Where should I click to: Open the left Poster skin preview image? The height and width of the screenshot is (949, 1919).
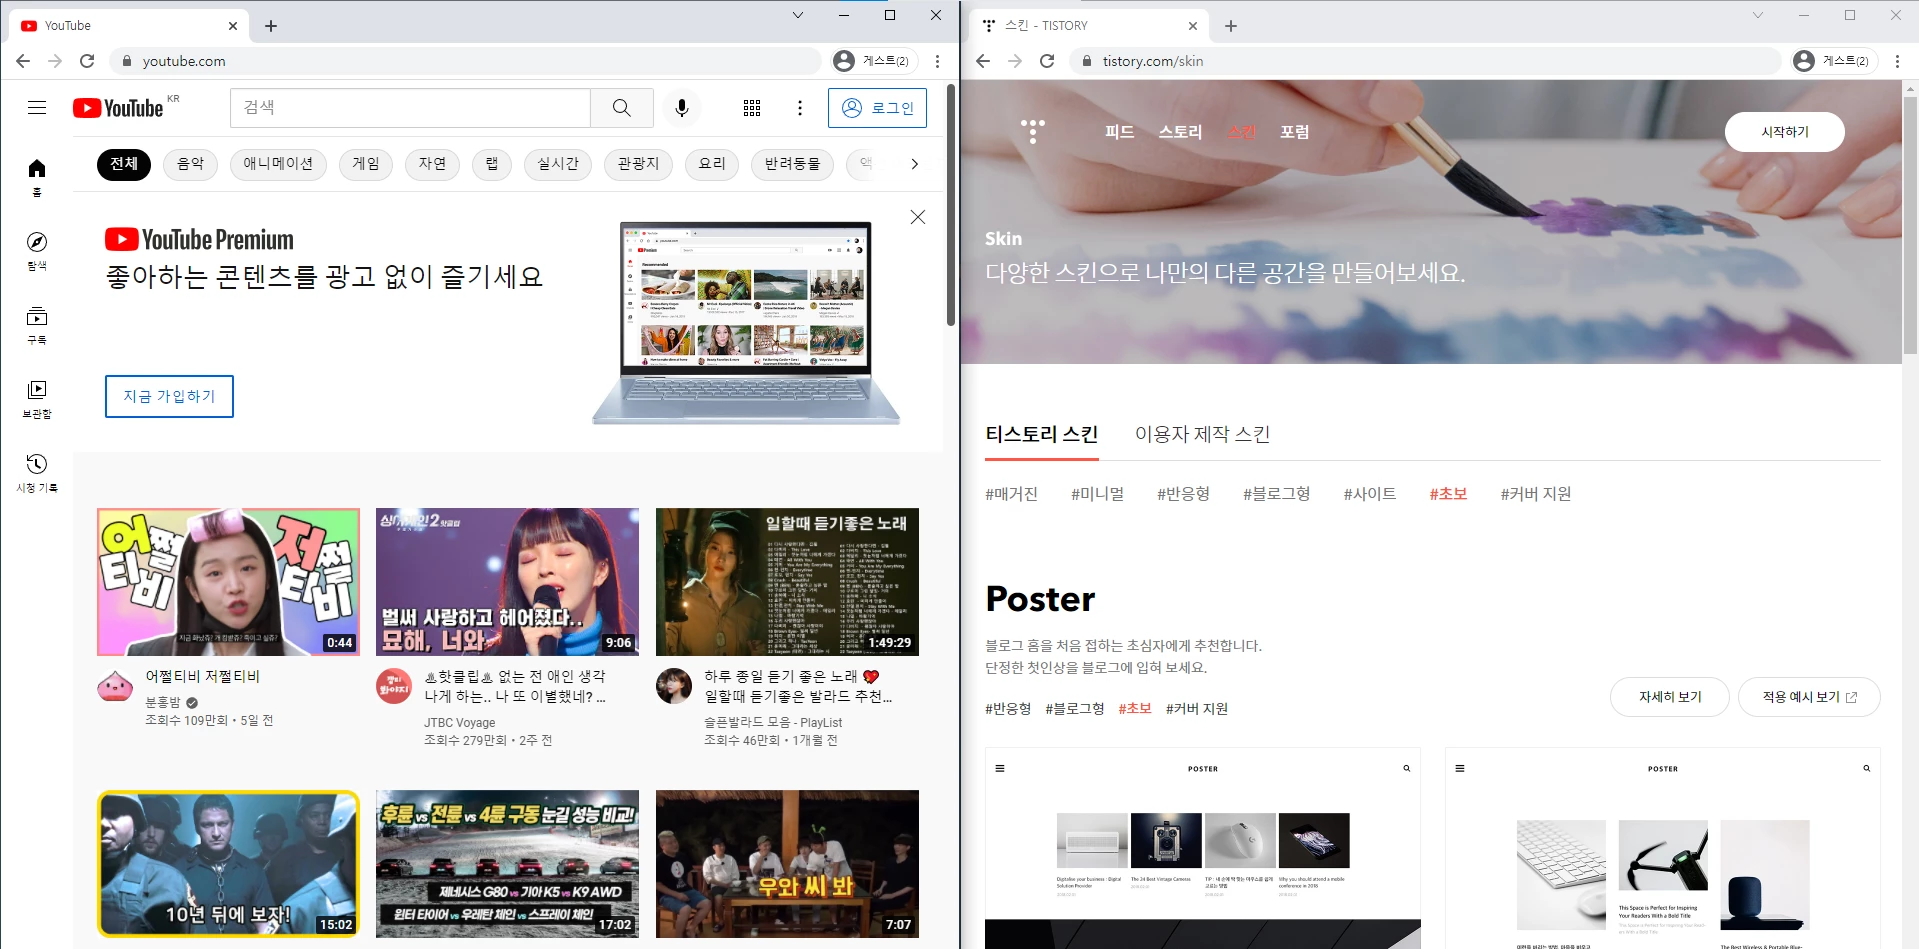1203,848
